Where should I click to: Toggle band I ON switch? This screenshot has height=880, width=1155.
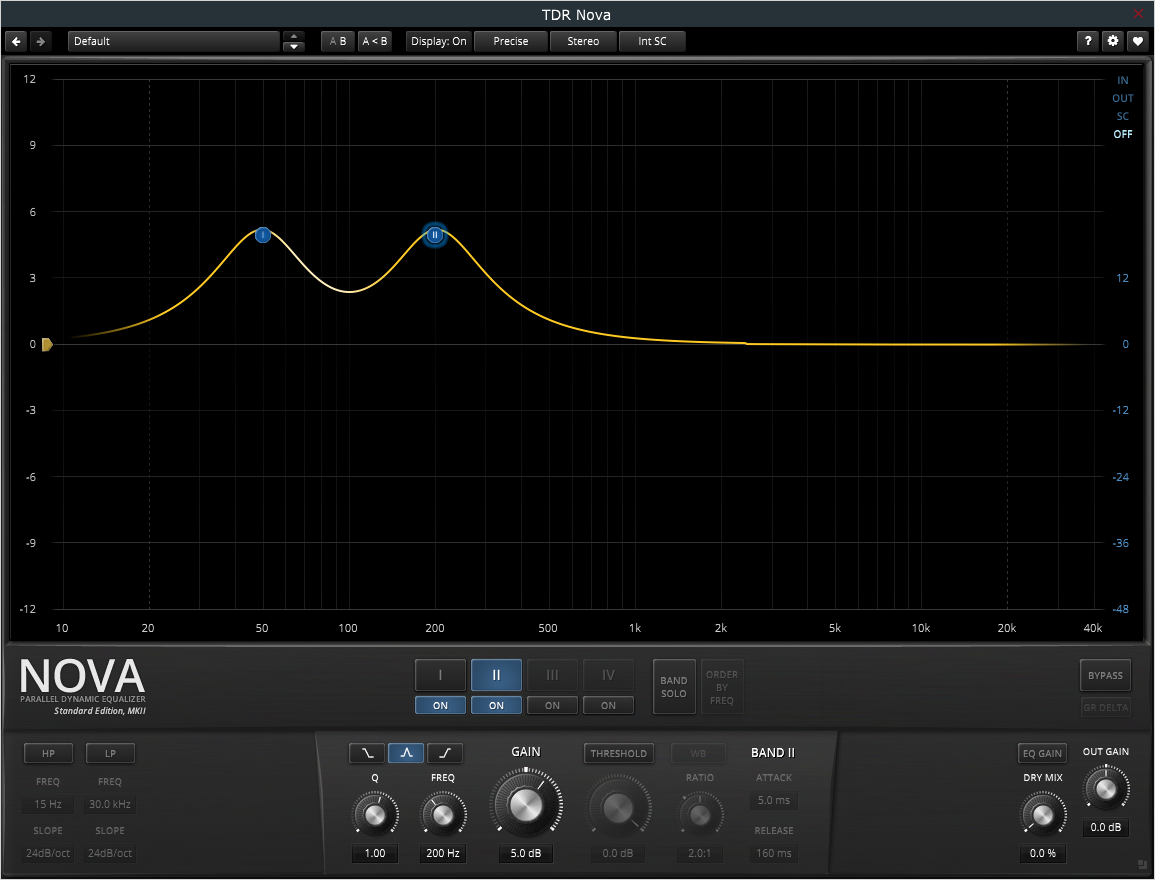click(x=440, y=705)
